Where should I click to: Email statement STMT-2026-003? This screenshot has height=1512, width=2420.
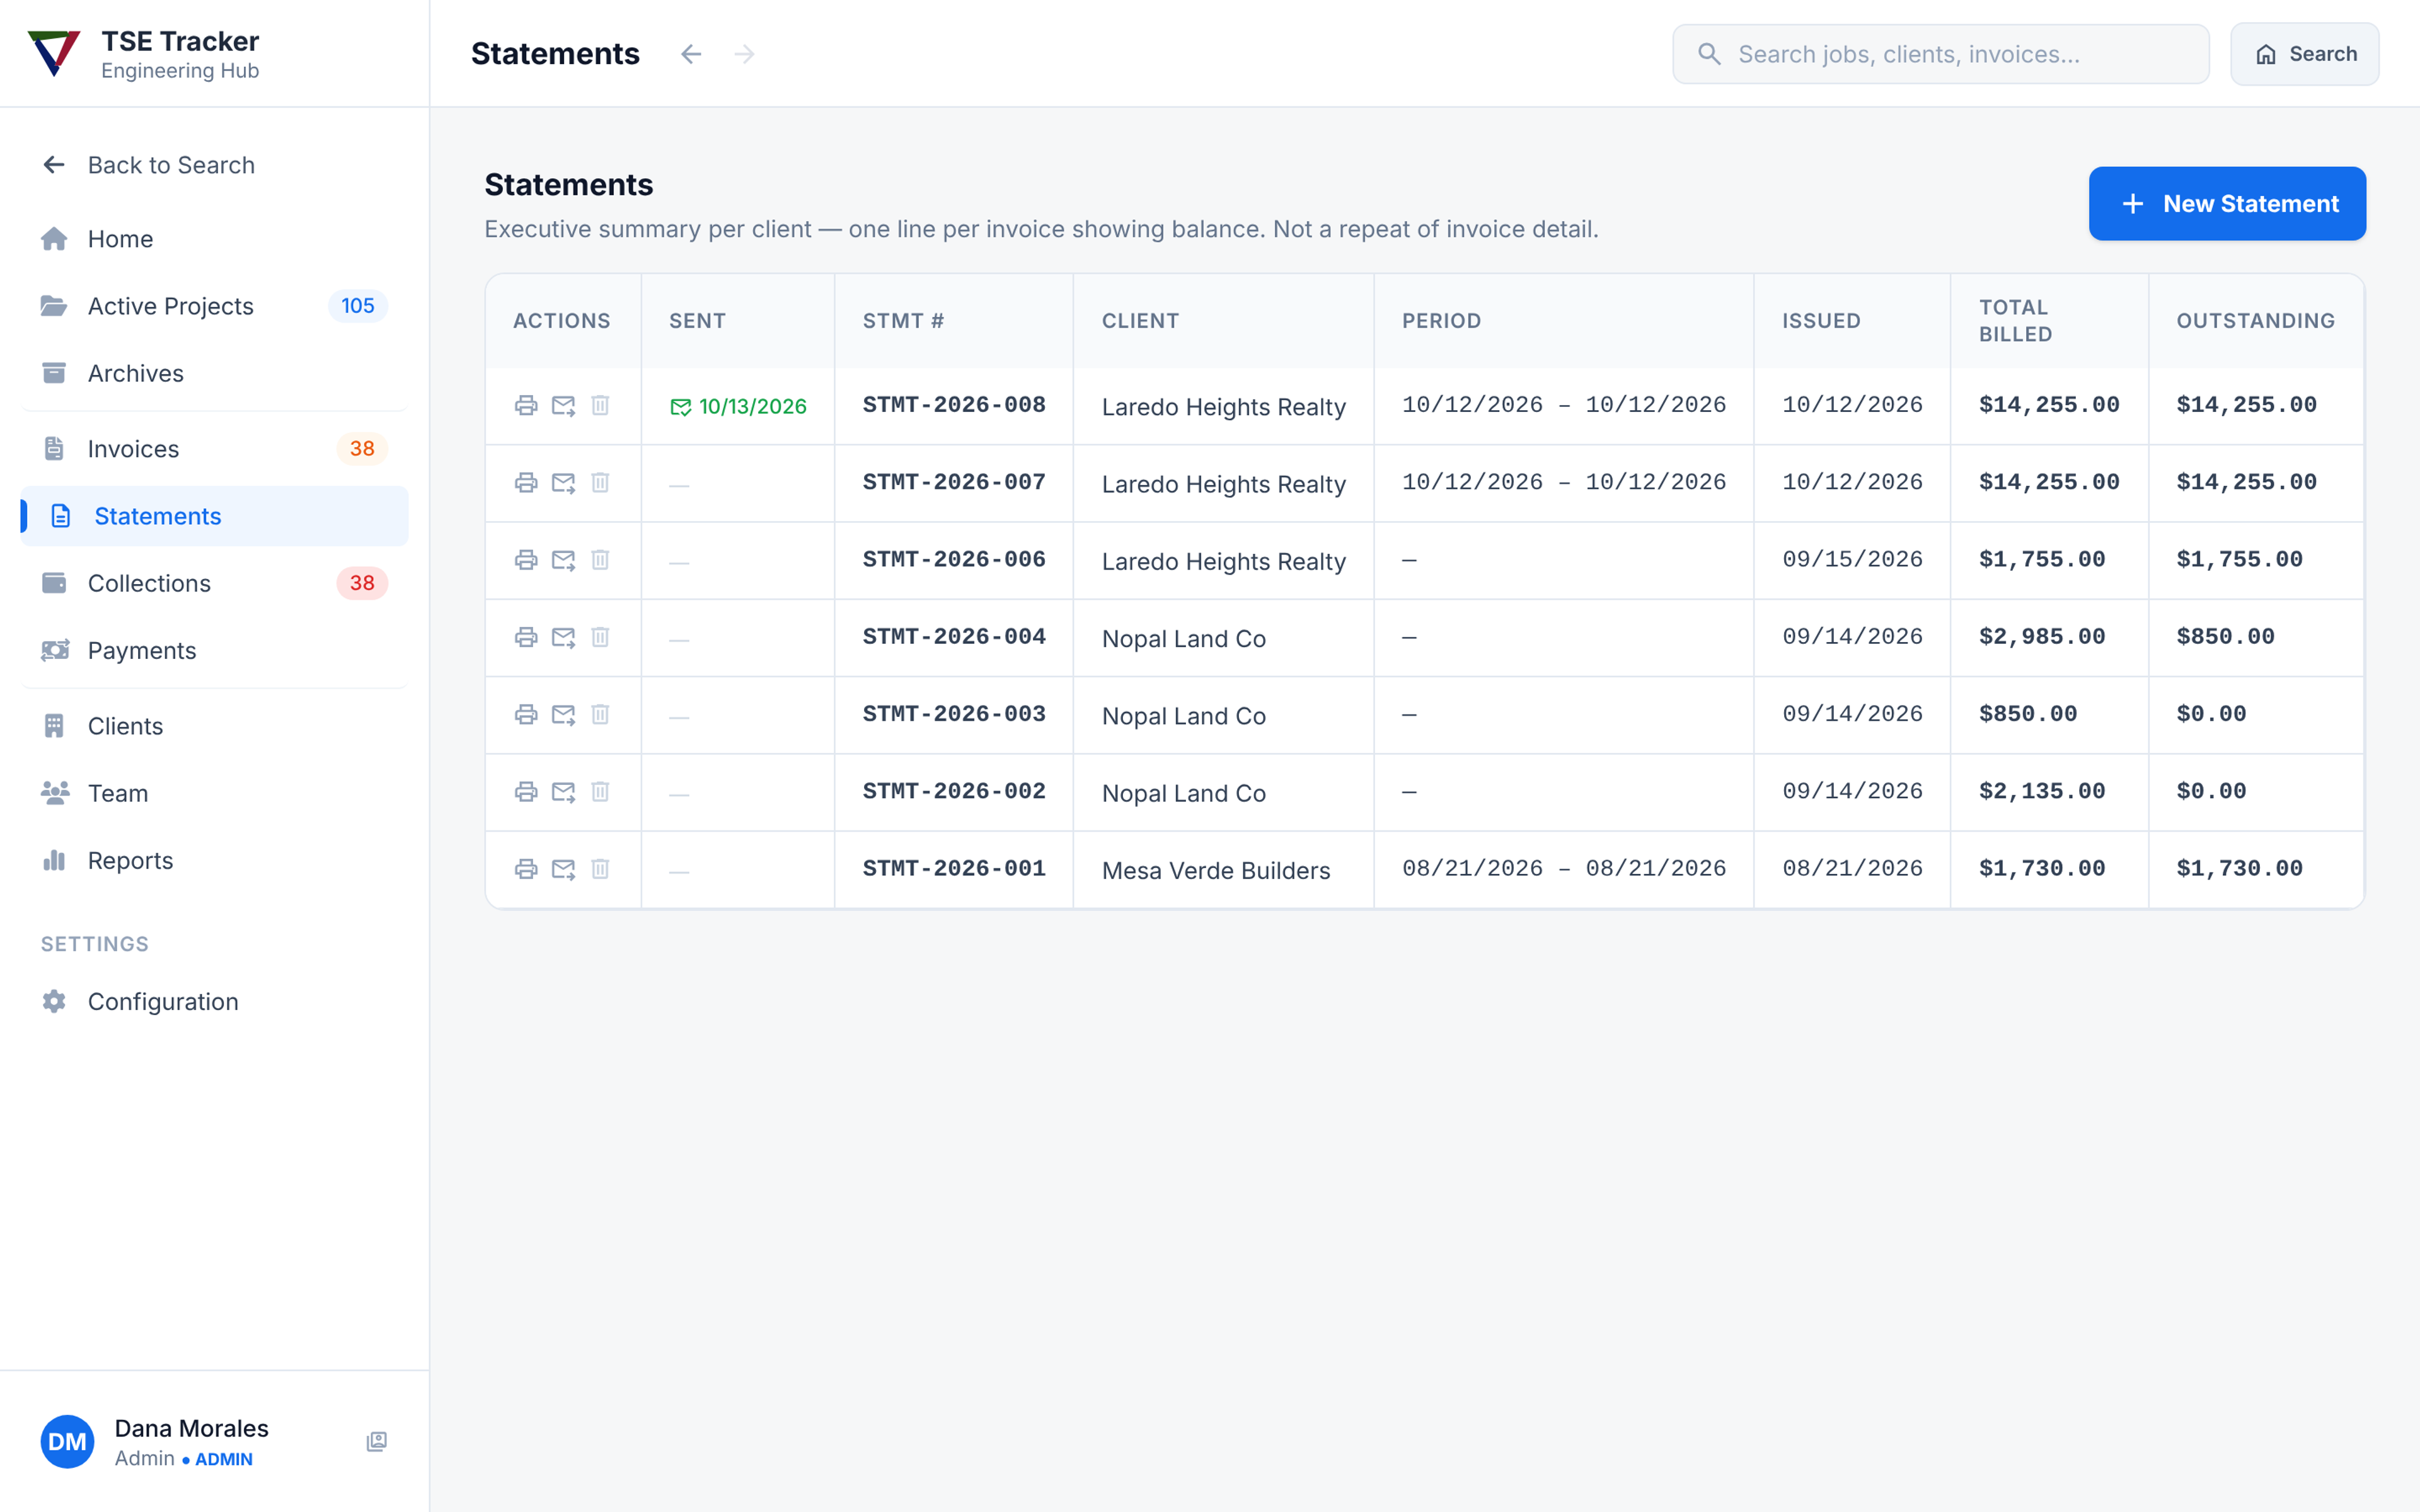[x=563, y=714]
